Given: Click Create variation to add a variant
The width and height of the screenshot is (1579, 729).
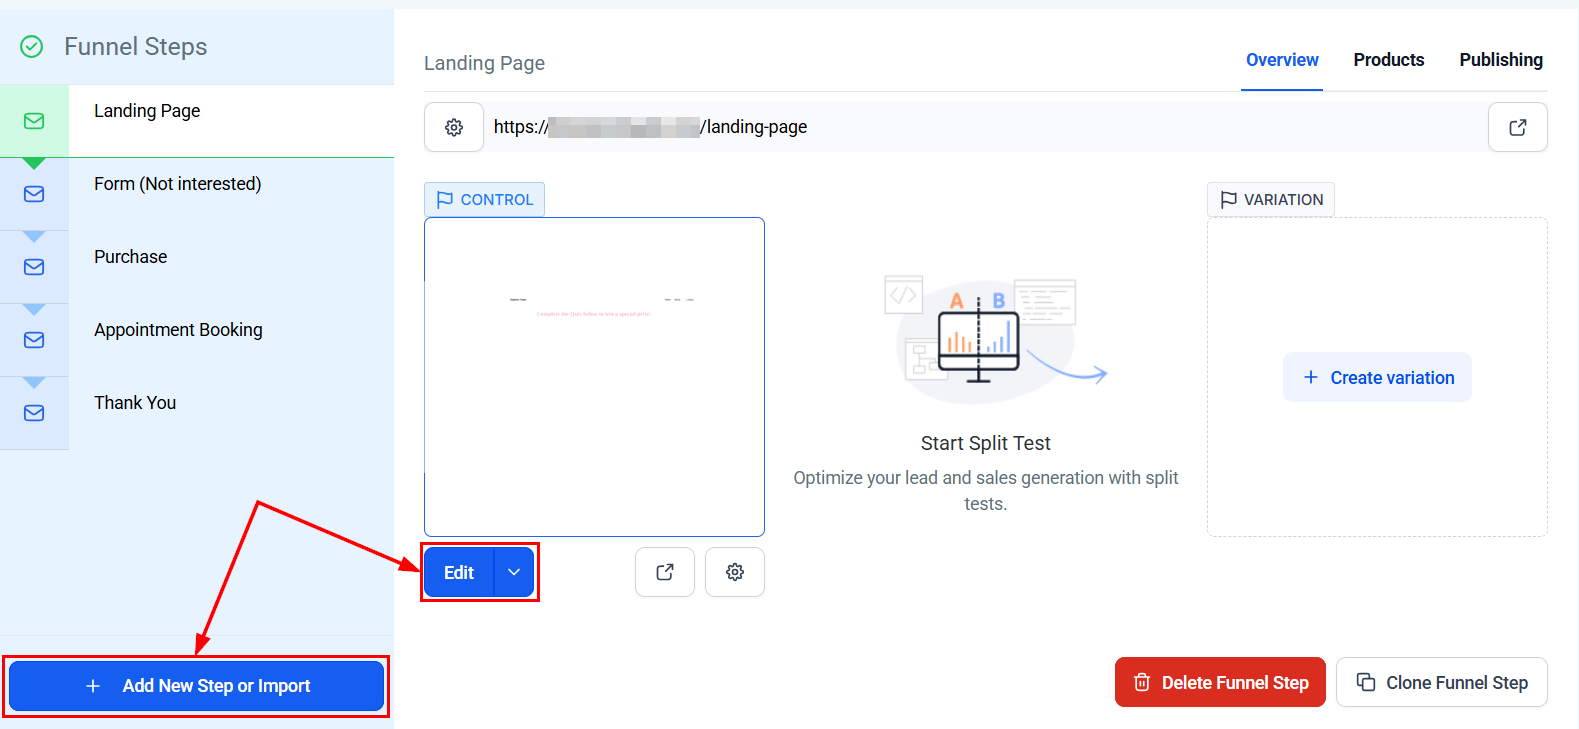Looking at the screenshot, I should click(x=1377, y=377).
